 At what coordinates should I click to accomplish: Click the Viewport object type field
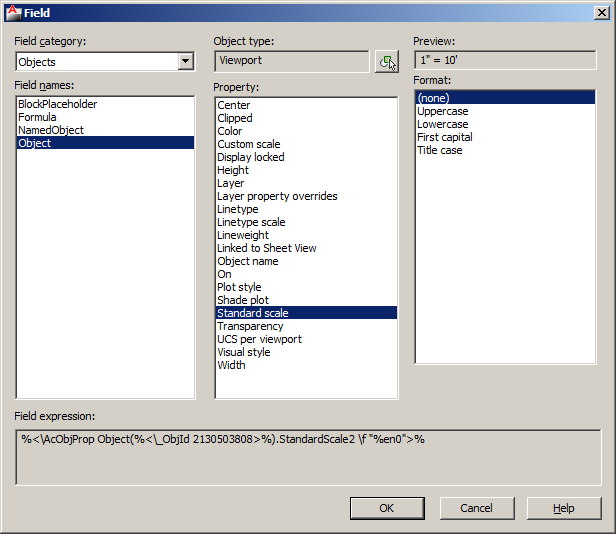[292, 61]
